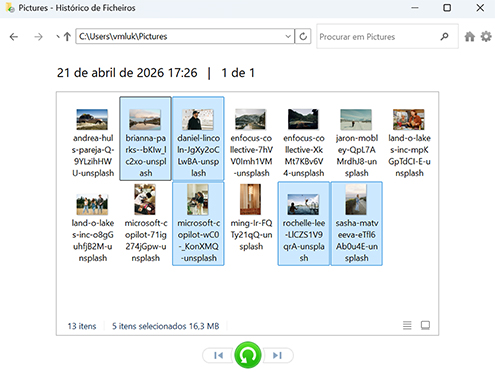Navigate back with the left arrow
Screen dimensions: 495x372
click(x=14, y=37)
